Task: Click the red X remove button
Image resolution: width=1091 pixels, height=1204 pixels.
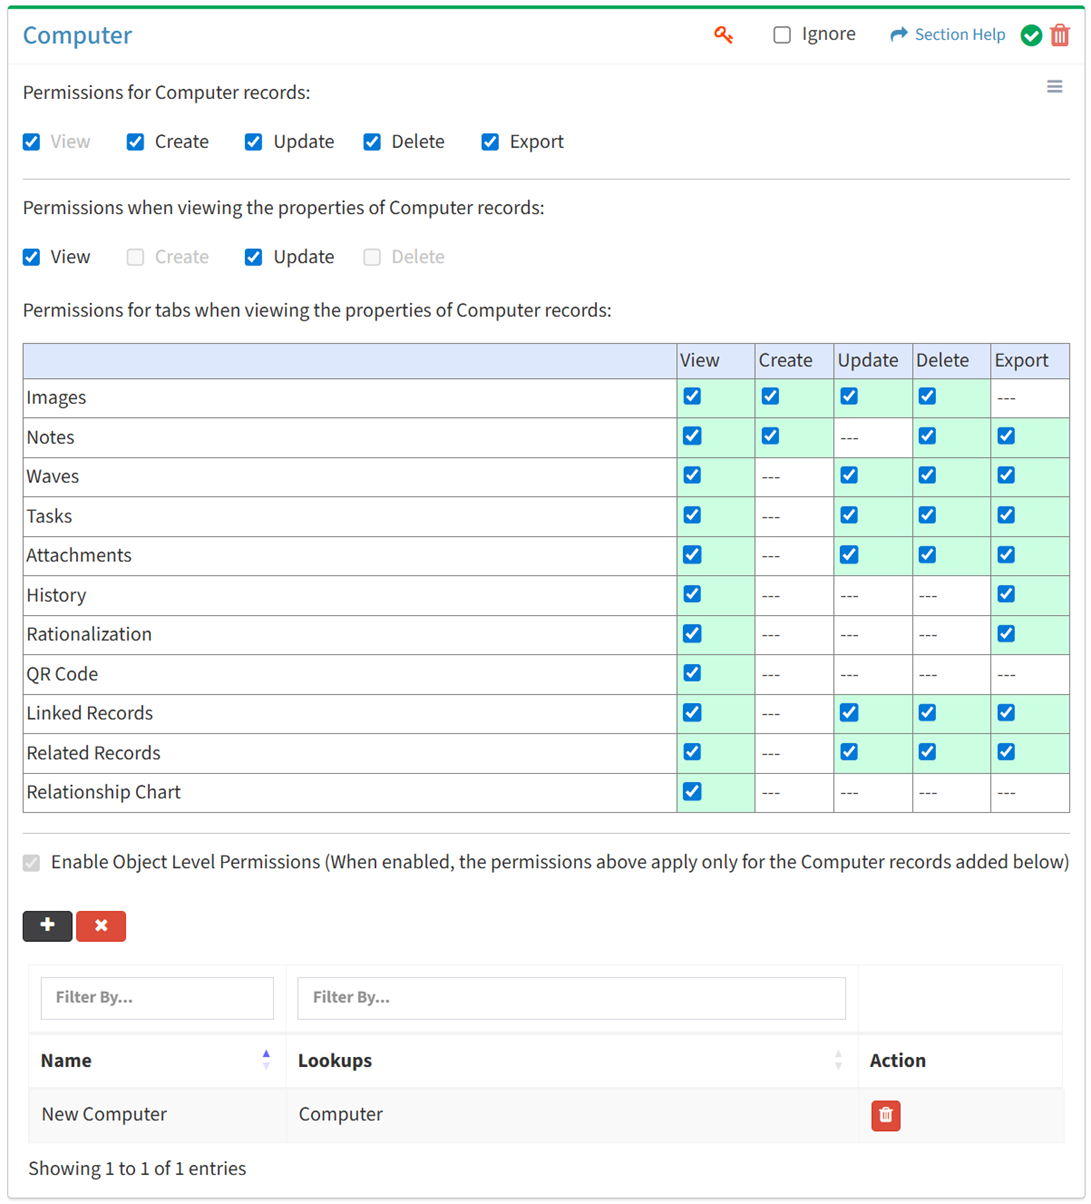Action: (x=101, y=926)
